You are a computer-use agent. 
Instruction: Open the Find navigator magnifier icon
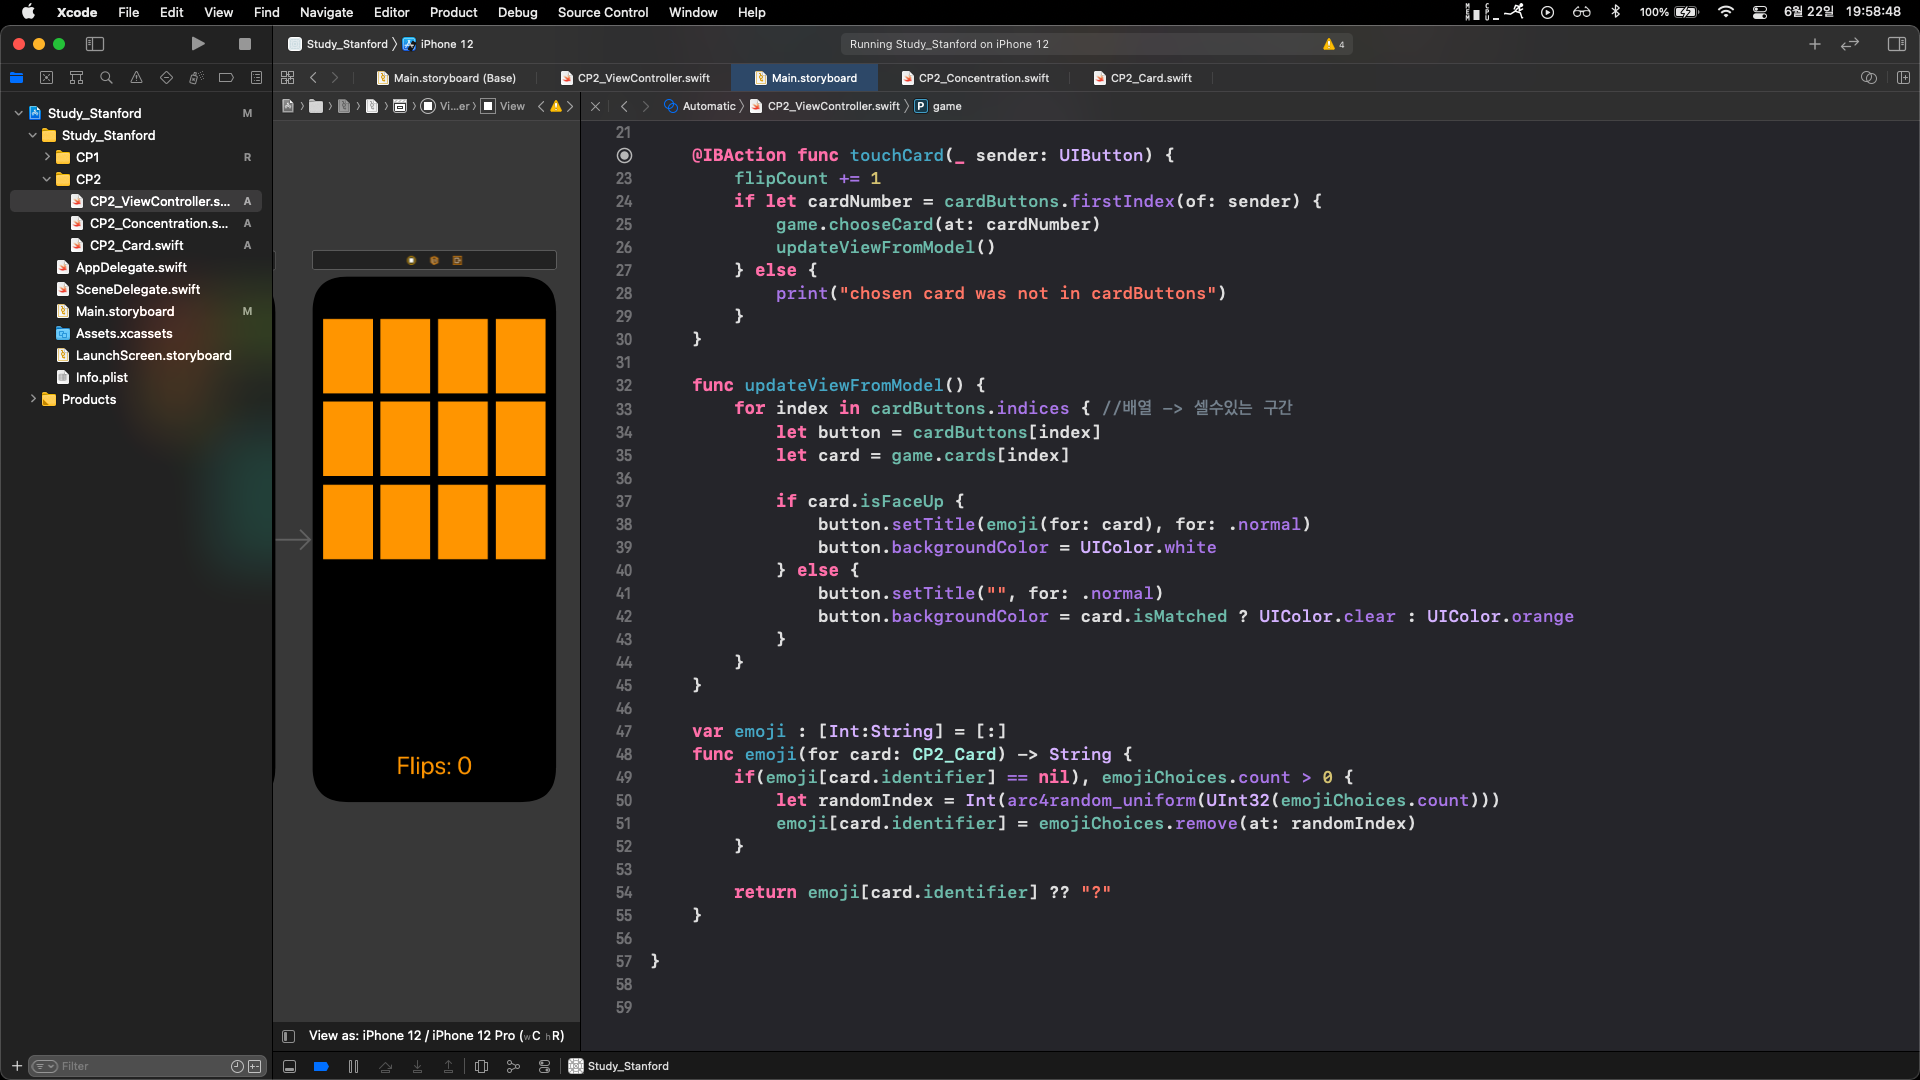106,78
